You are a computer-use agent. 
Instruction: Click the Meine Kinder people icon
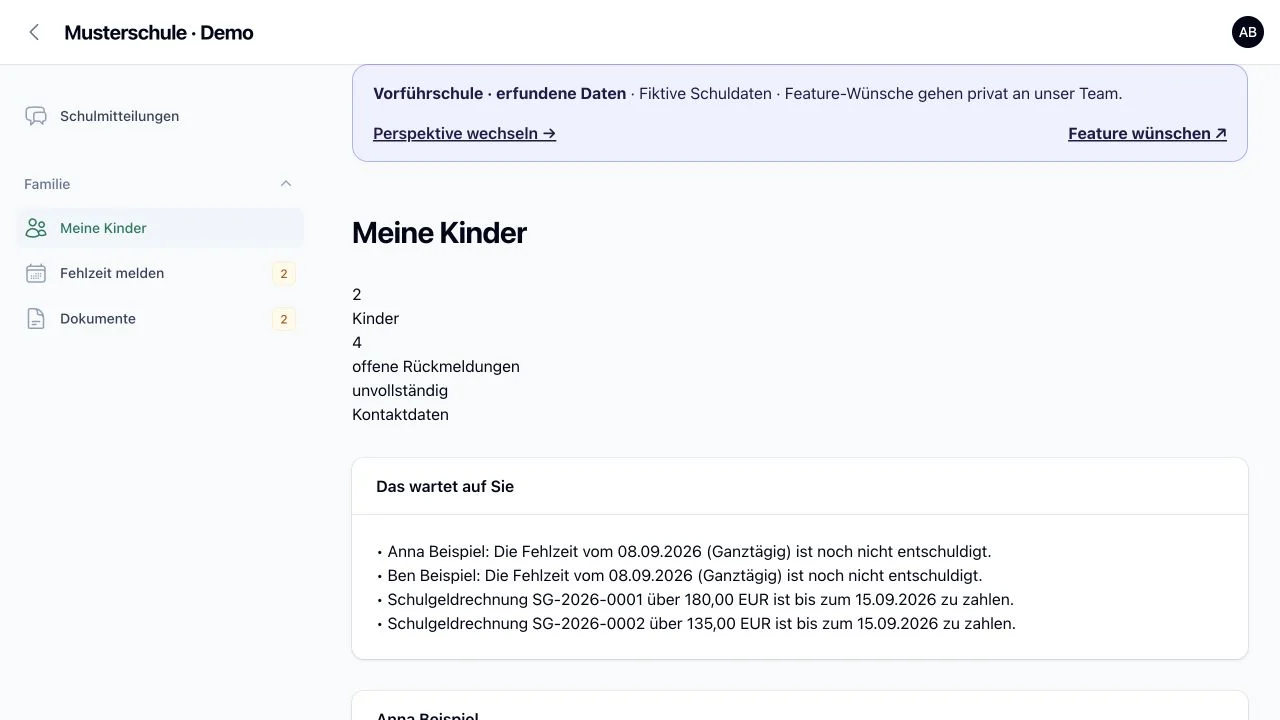tap(36, 228)
